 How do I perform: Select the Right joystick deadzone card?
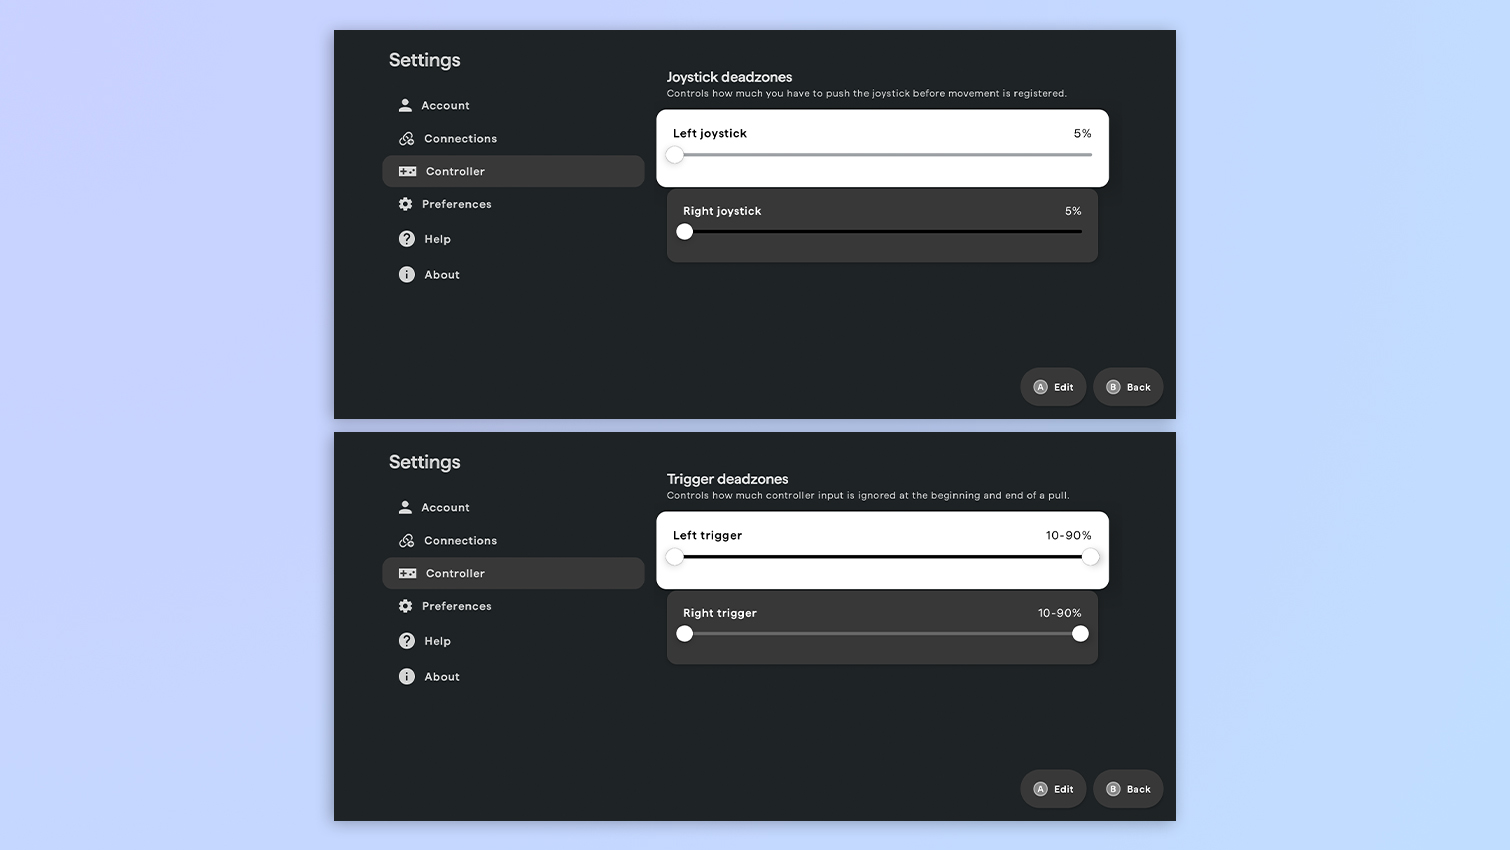[881, 225]
